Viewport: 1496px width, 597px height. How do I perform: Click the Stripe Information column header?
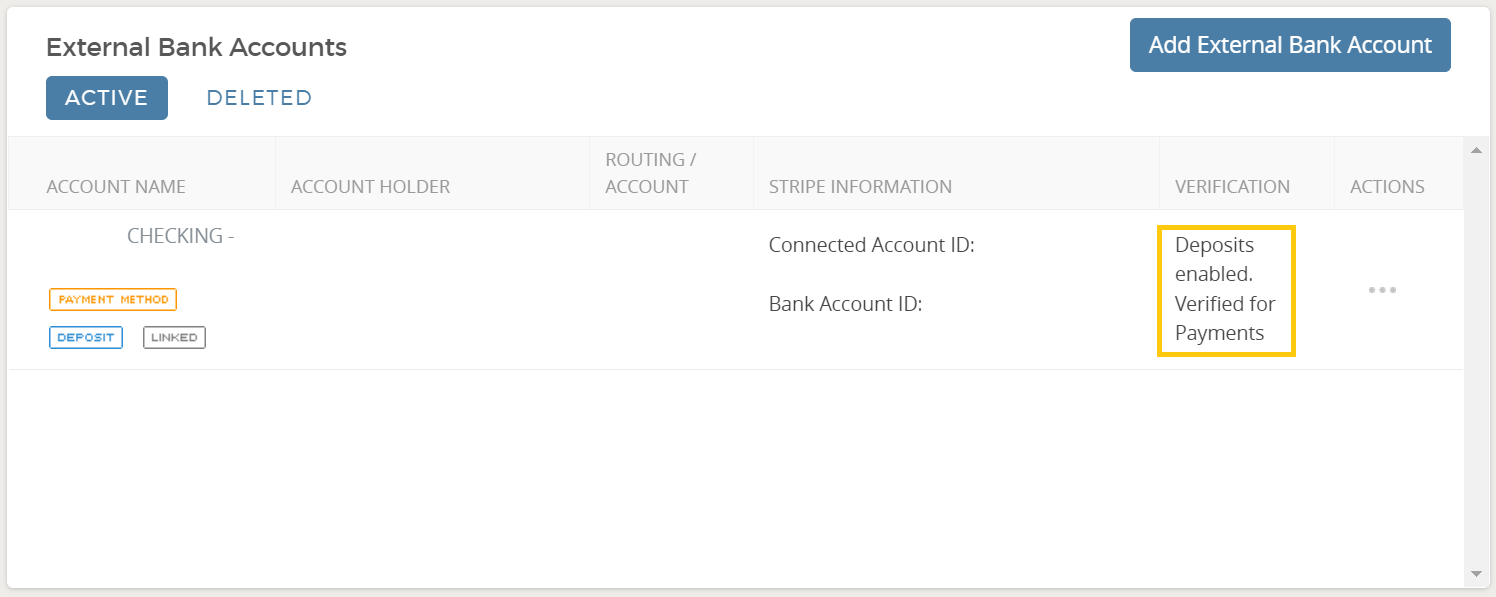pyautogui.click(x=860, y=187)
